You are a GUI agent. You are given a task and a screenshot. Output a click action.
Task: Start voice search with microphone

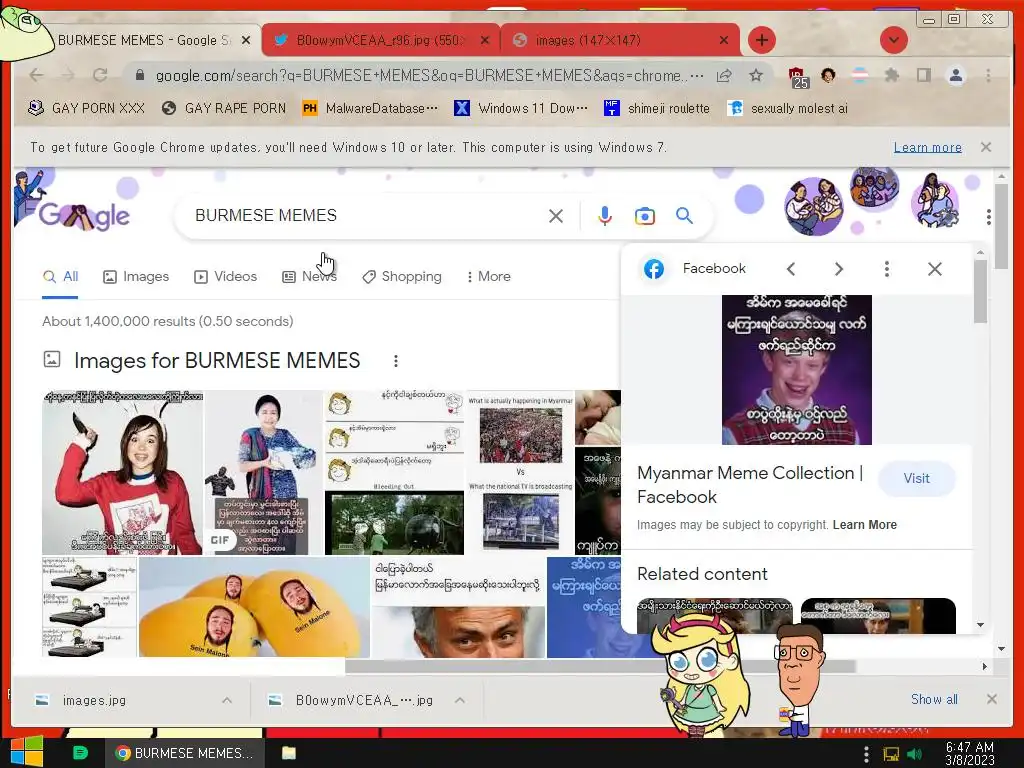point(605,216)
